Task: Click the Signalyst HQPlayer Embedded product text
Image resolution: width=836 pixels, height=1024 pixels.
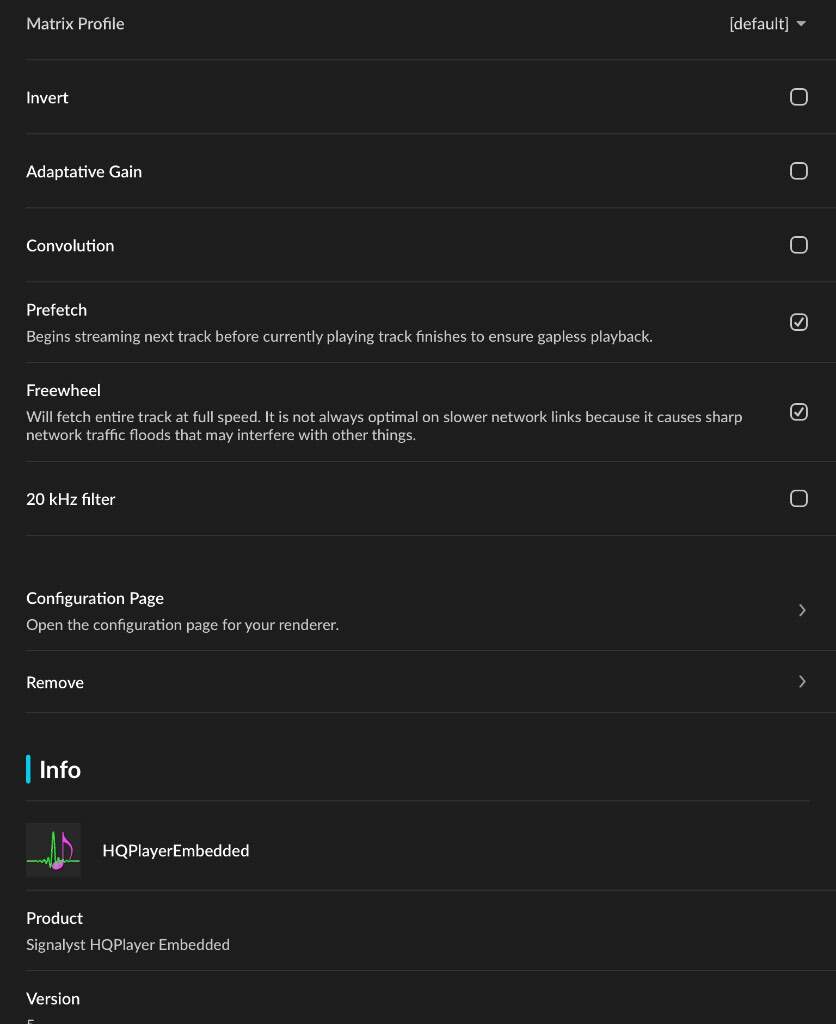Action: tap(128, 944)
